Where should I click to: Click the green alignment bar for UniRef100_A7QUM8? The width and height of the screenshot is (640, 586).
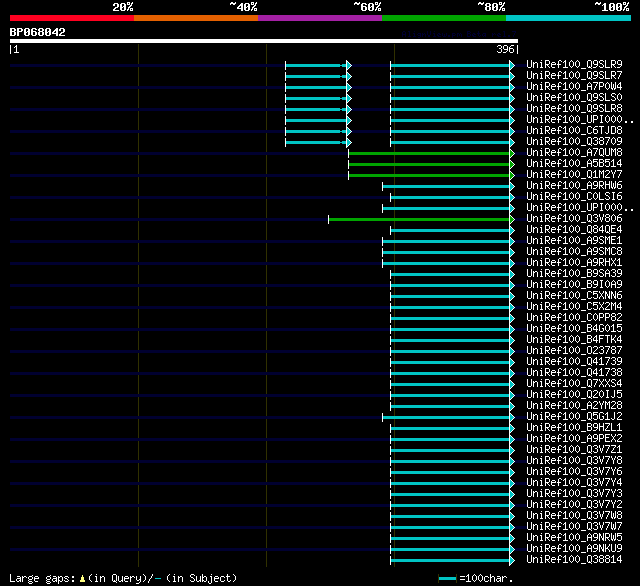click(431, 153)
